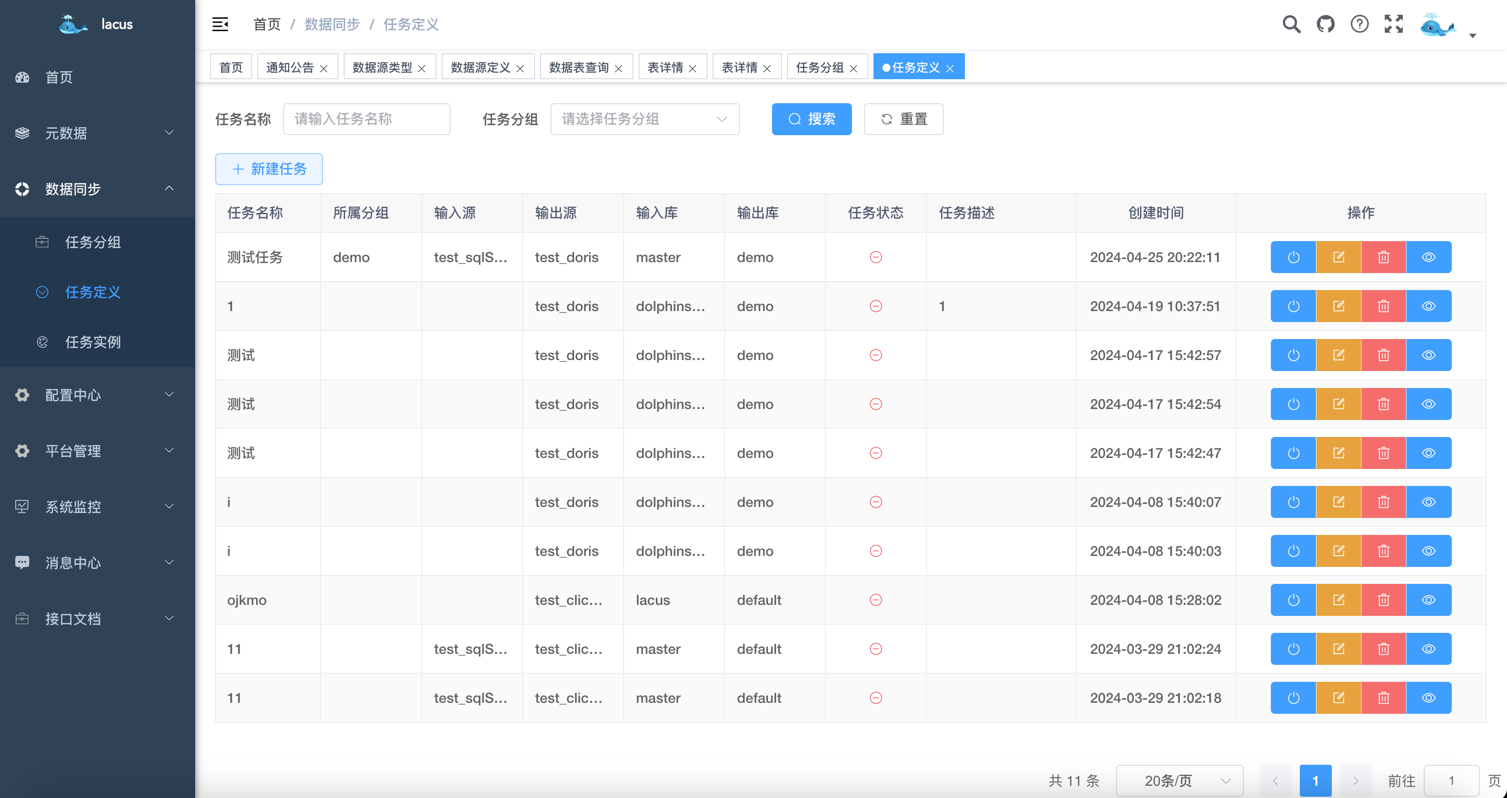Select page 1 in pagination
The height and width of the screenshot is (798, 1507).
(x=1315, y=780)
